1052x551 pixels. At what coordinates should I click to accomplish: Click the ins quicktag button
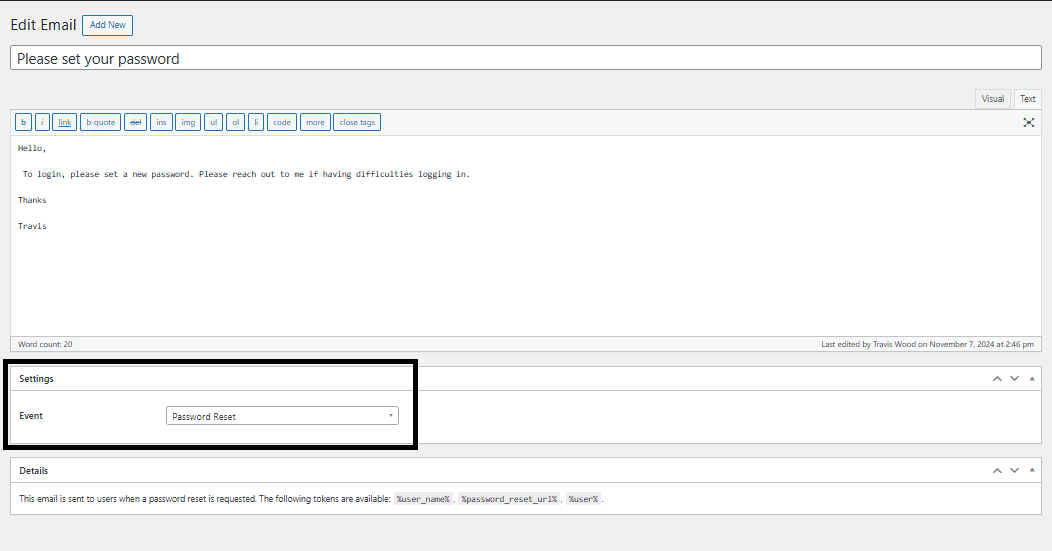(161, 122)
